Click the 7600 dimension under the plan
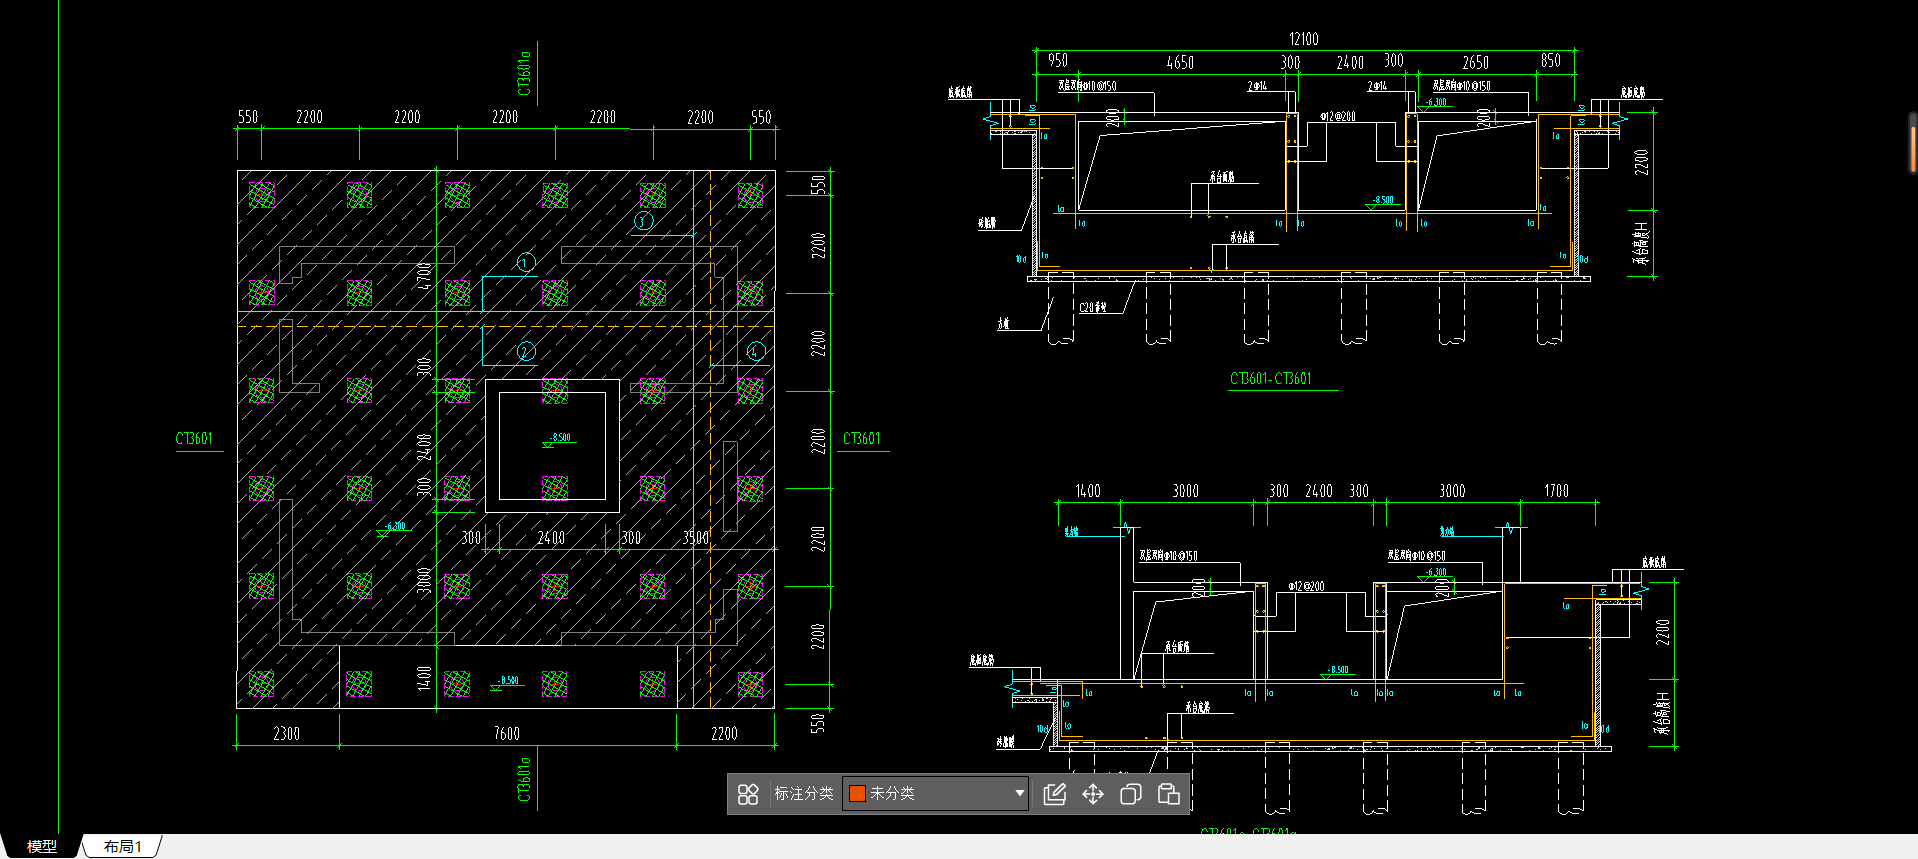1918x859 pixels. point(507,734)
